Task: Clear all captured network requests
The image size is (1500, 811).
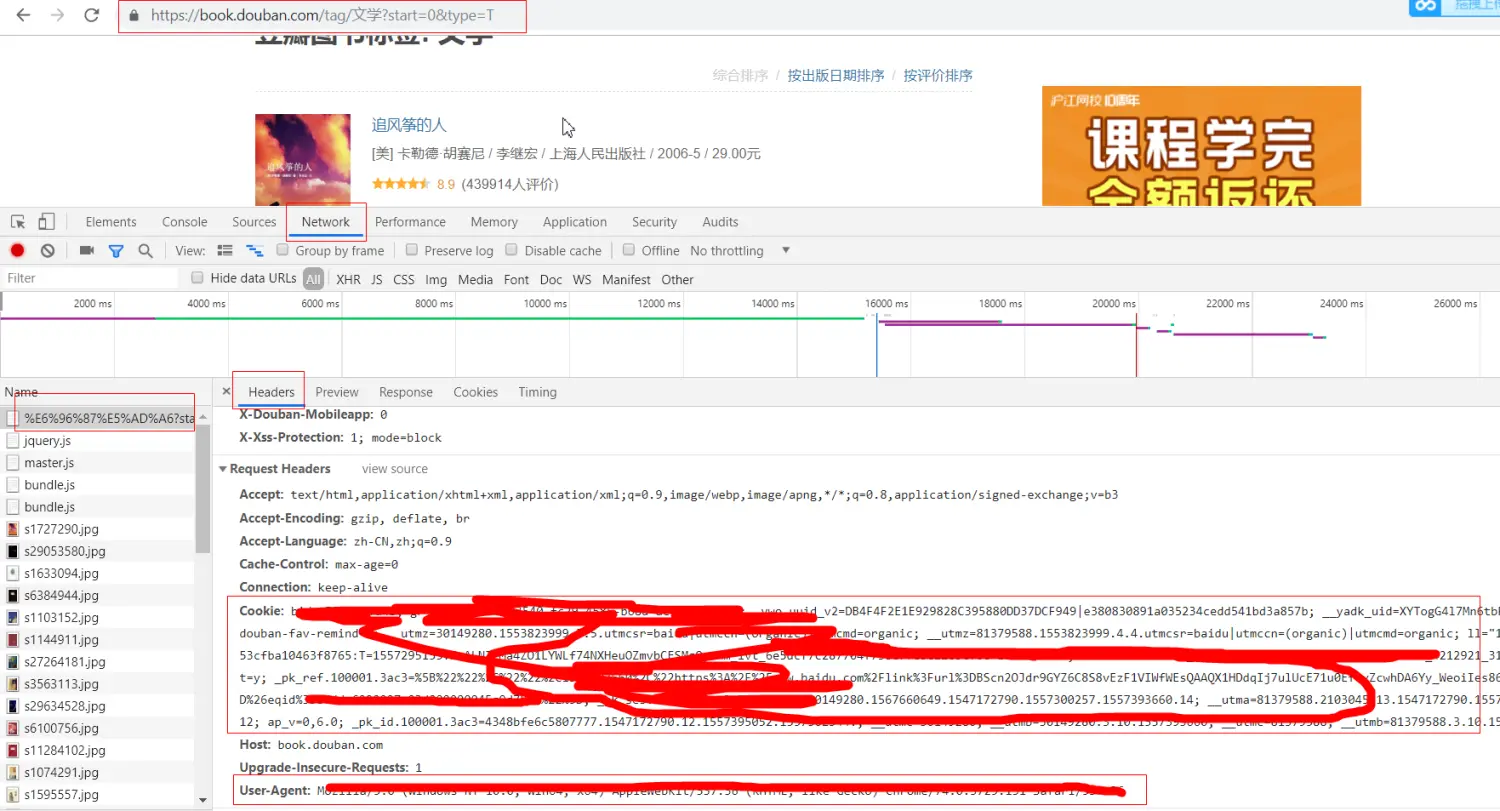Action: click(x=47, y=250)
